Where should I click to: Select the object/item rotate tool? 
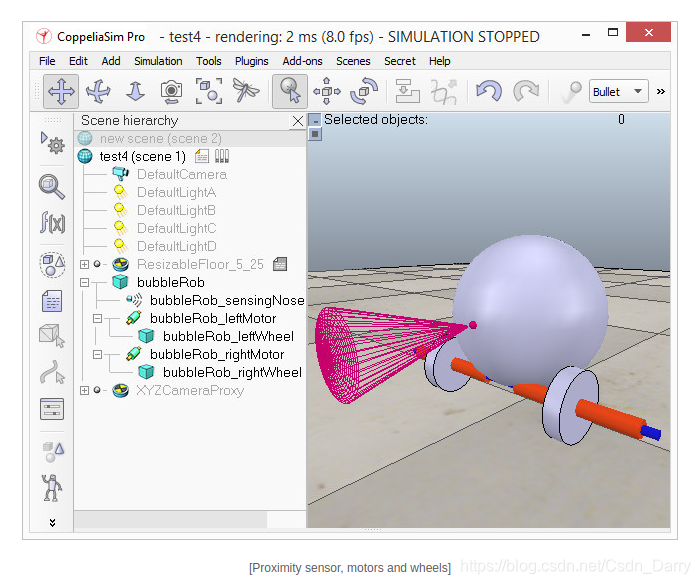pos(364,92)
